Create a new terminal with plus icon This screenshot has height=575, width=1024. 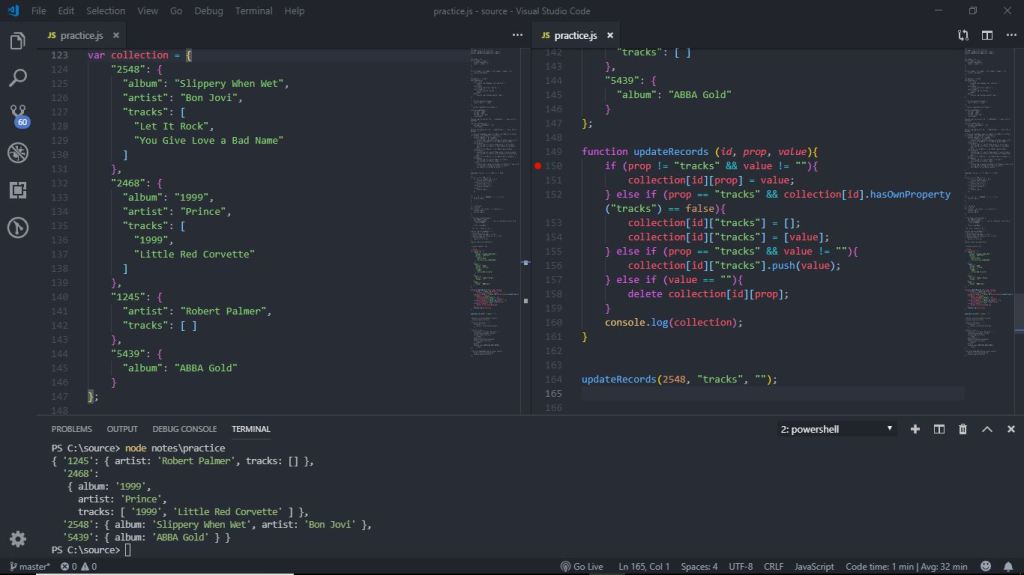click(915, 429)
